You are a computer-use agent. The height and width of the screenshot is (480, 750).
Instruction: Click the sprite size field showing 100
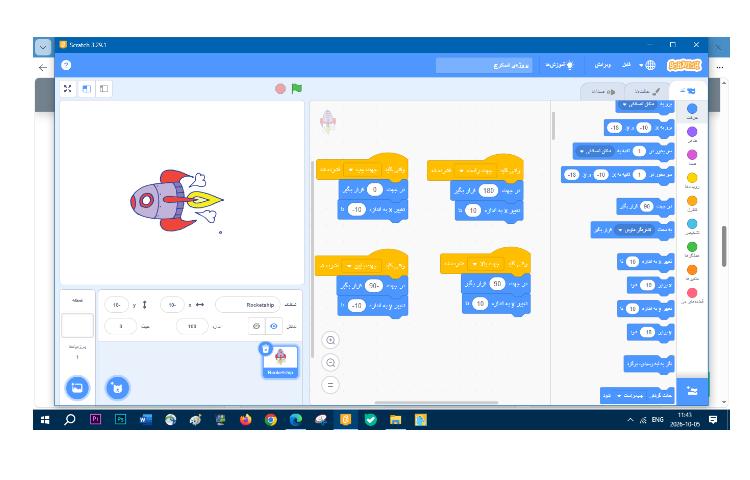(x=192, y=326)
